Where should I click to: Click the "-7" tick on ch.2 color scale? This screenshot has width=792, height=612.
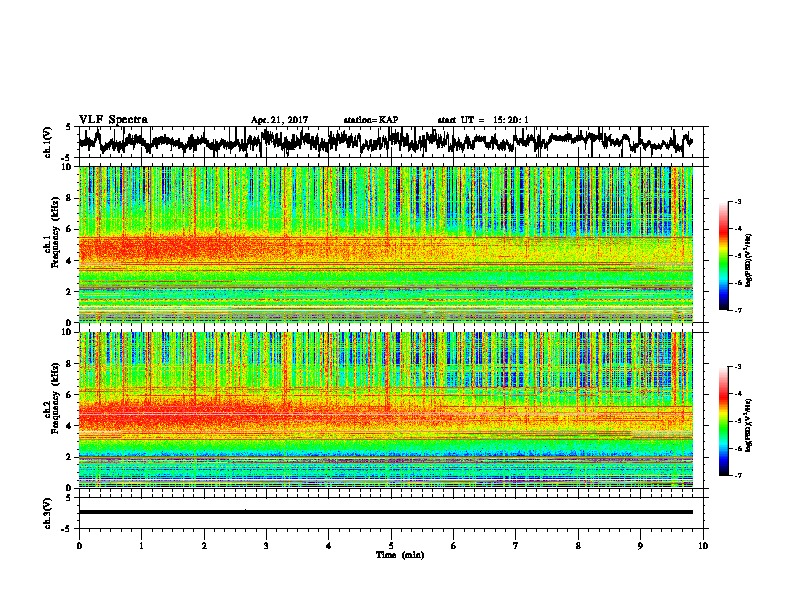tap(738, 475)
